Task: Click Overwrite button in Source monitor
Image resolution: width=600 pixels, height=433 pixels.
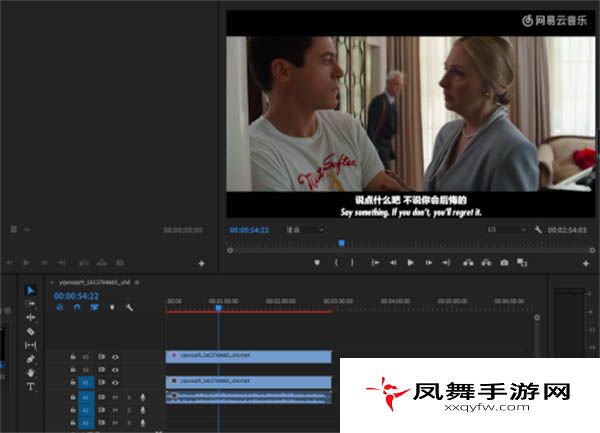Action: coord(102,262)
